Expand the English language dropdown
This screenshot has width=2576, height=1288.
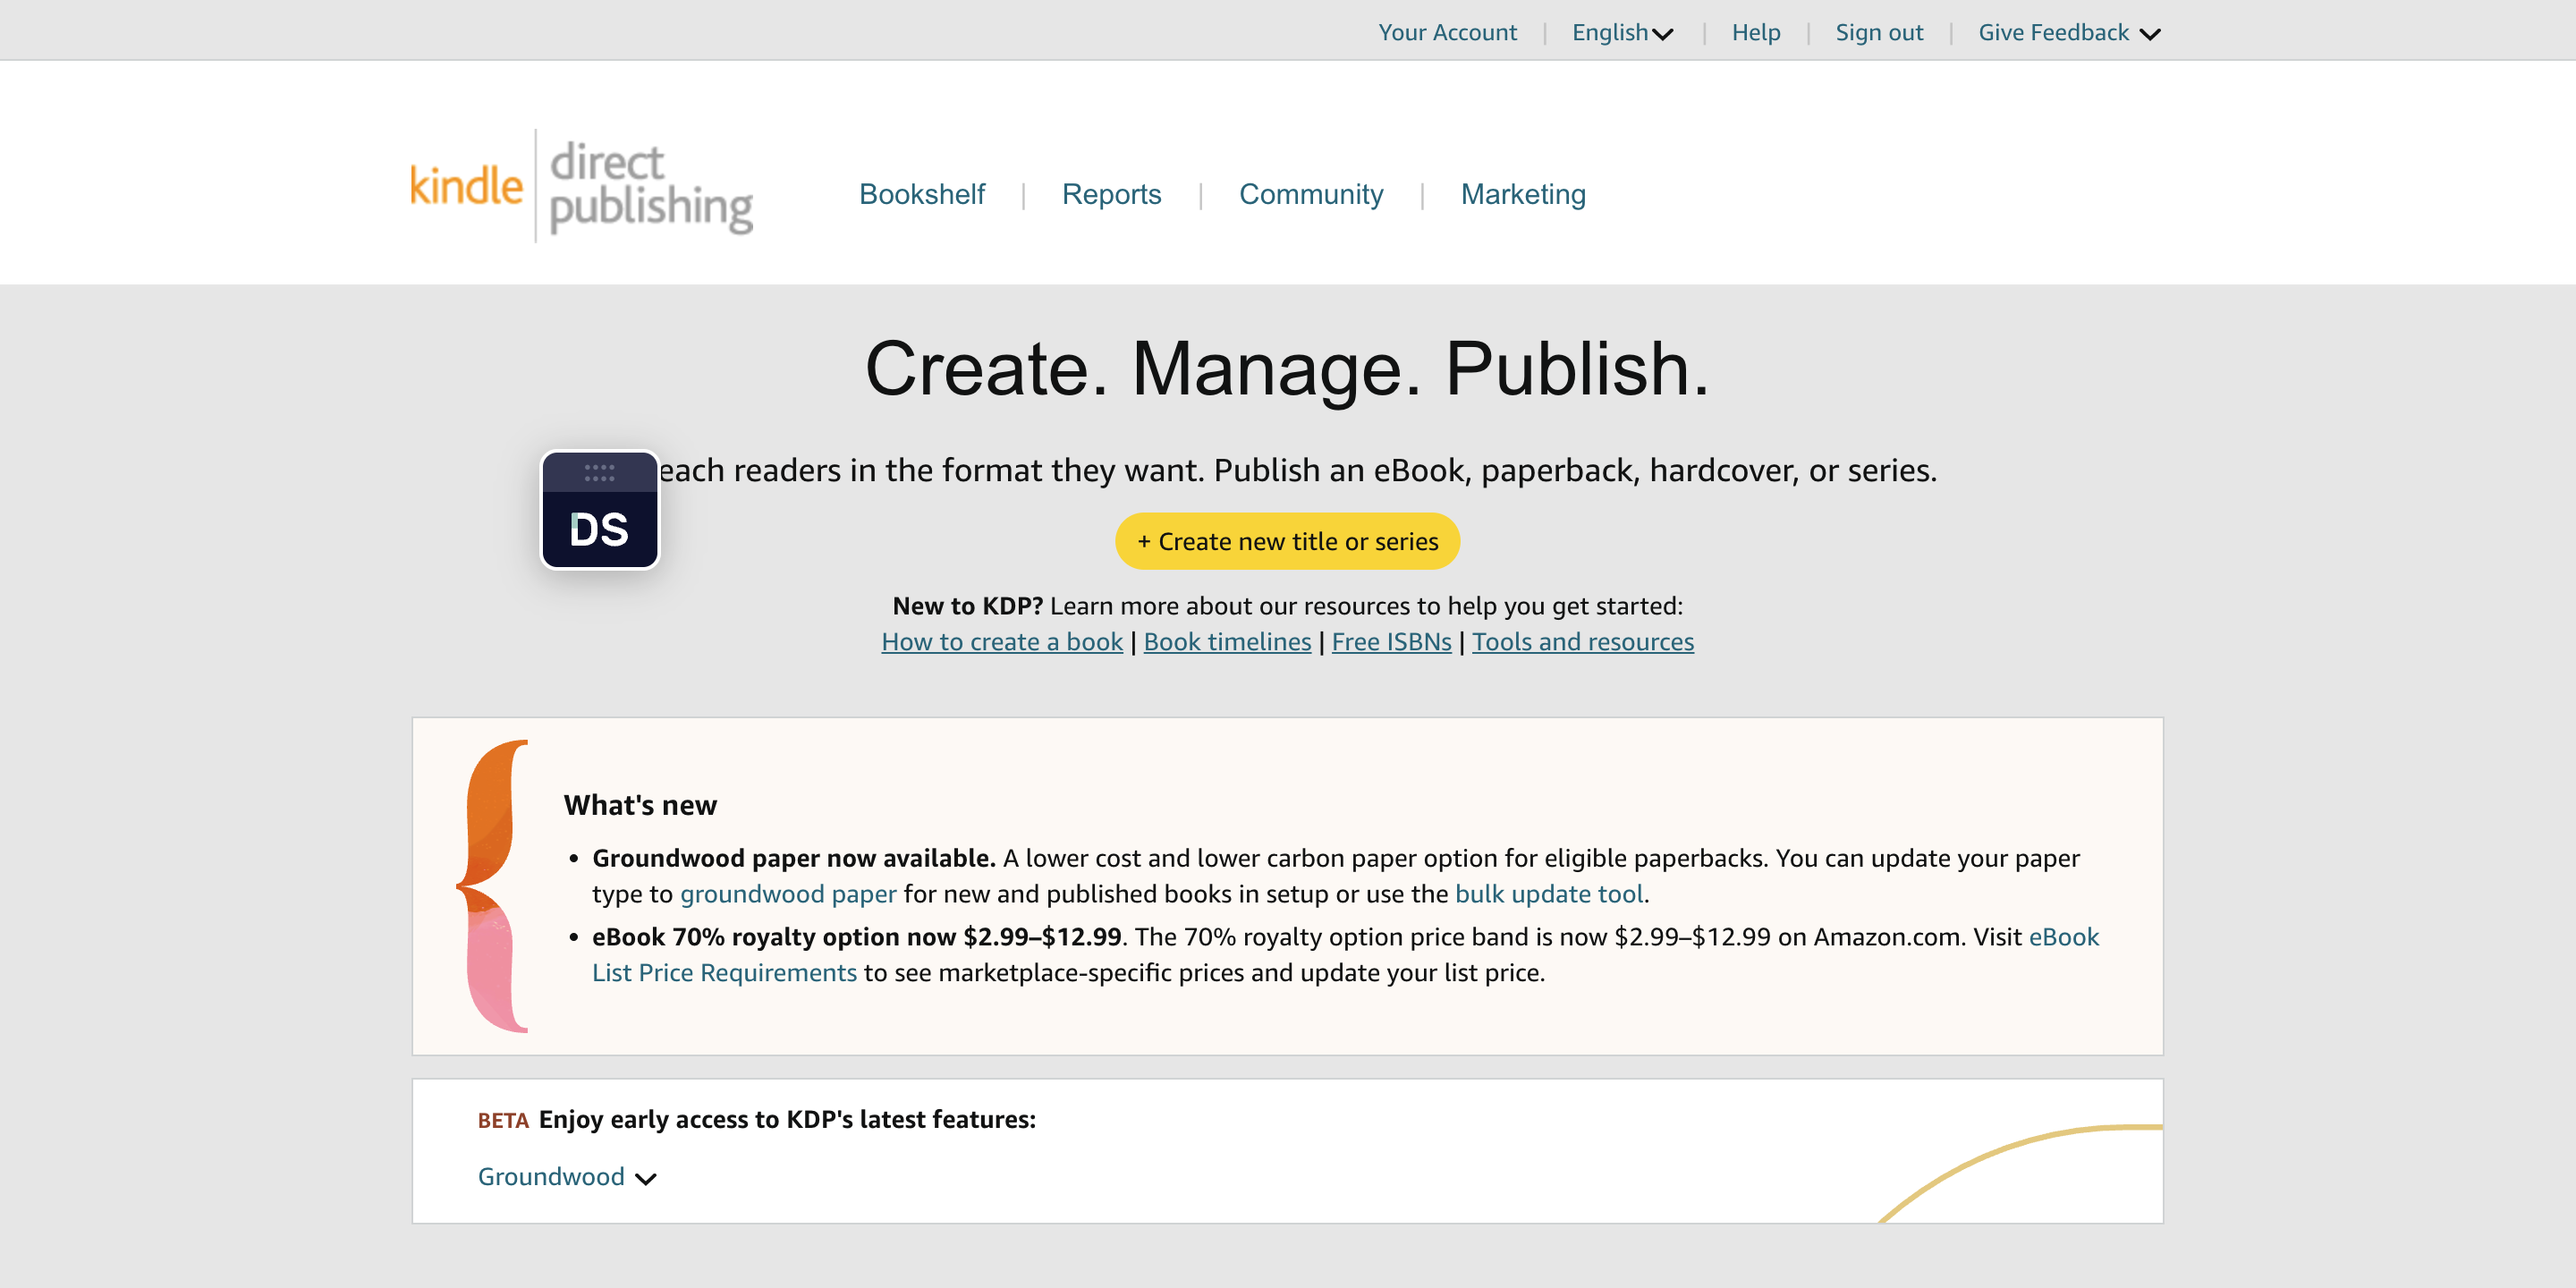click(x=1622, y=32)
